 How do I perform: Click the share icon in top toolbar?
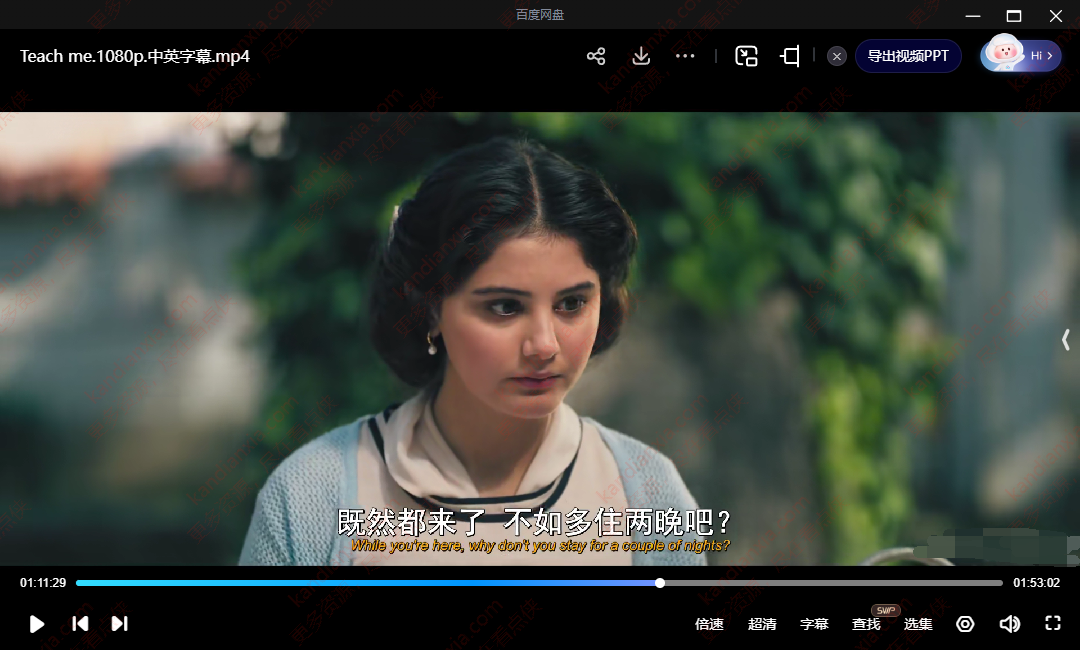596,56
